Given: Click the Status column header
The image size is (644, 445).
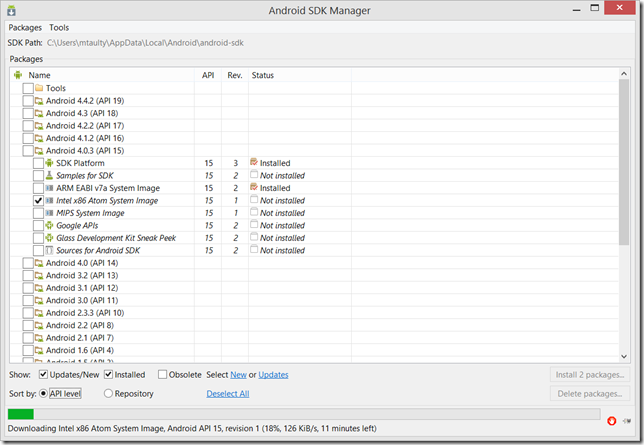Looking at the screenshot, I should tap(300, 75).
